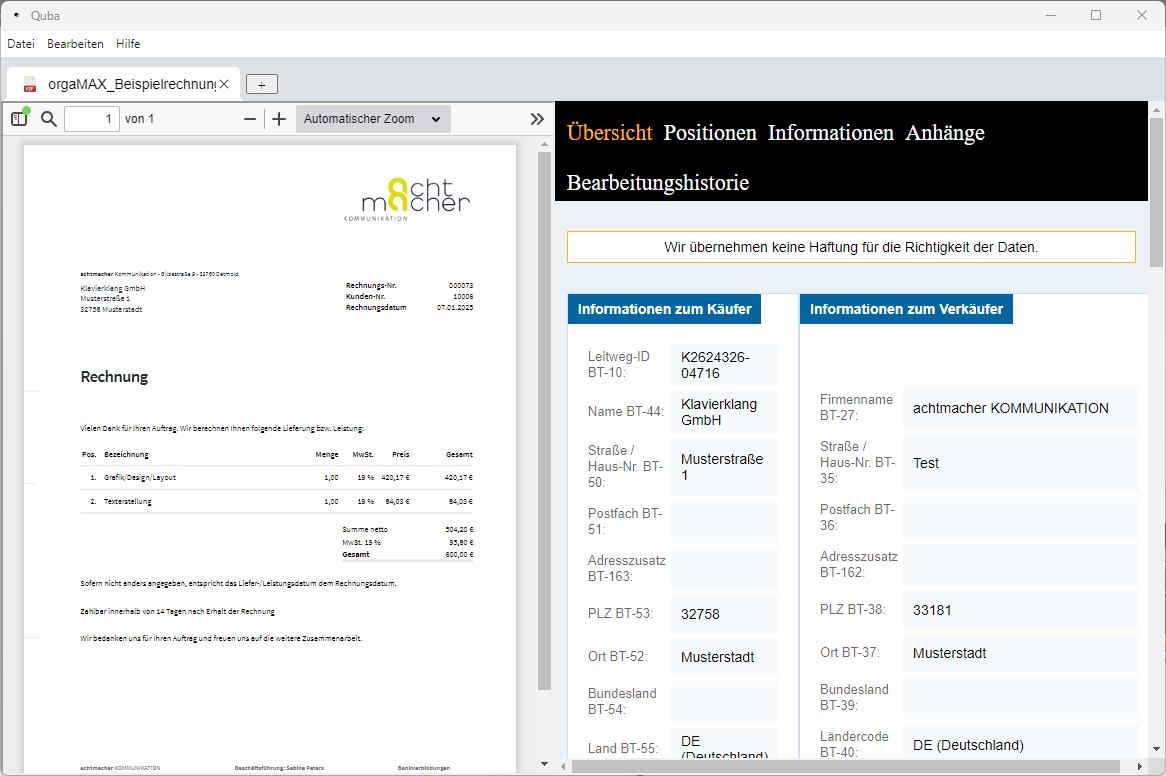Viewport: 1166px width, 776px height.
Task: Close the orgaMAX_Beispielrechnung tab
Action: point(225,84)
